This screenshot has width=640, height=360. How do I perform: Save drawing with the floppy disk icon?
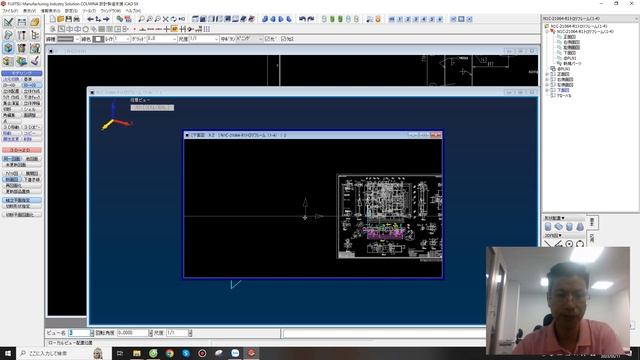[x=69, y=19]
